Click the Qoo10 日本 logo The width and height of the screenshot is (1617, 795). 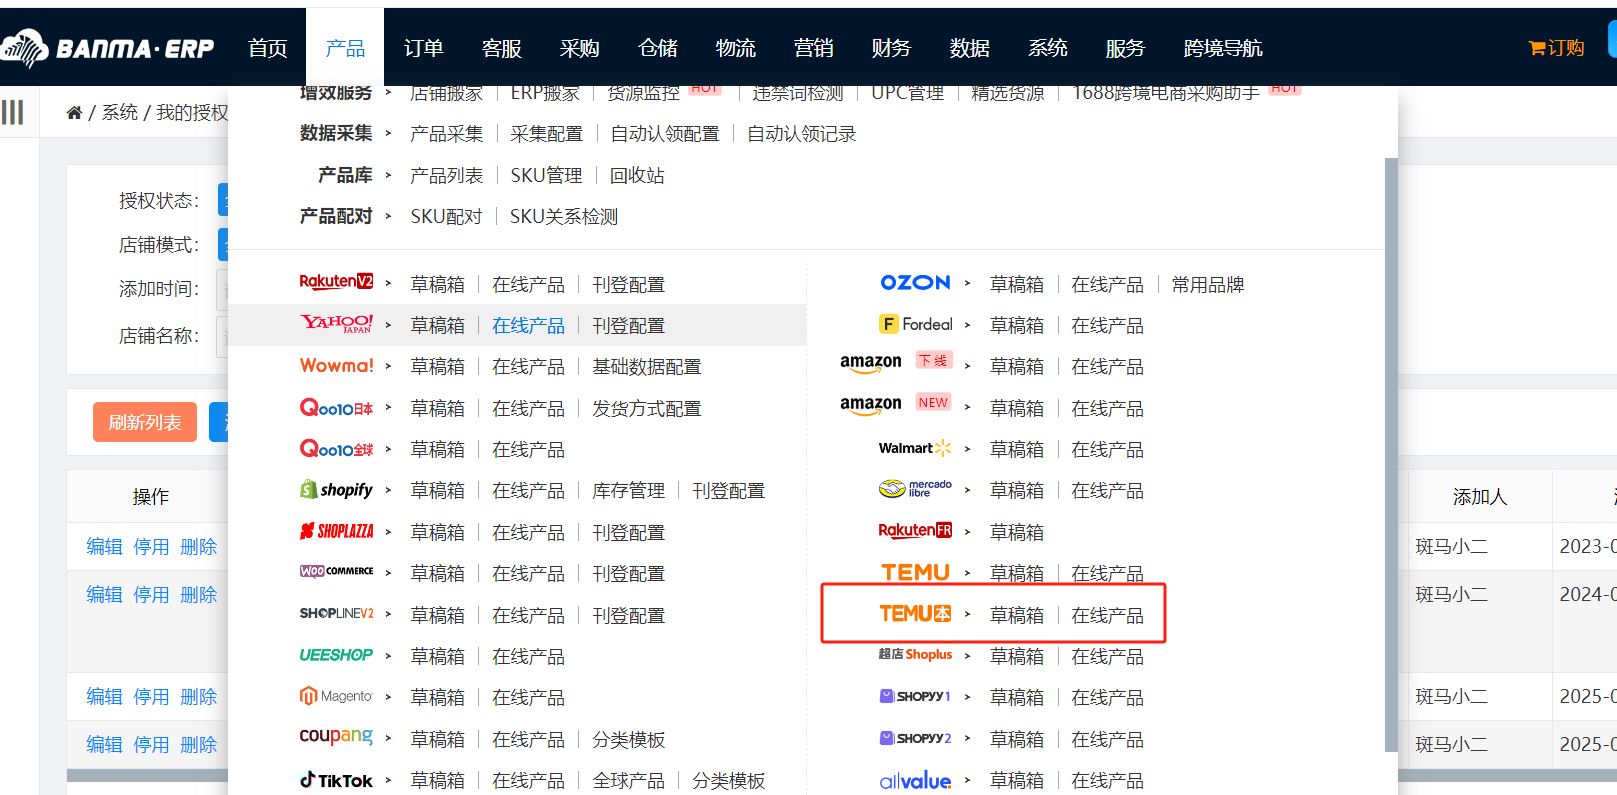click(337, 407)
